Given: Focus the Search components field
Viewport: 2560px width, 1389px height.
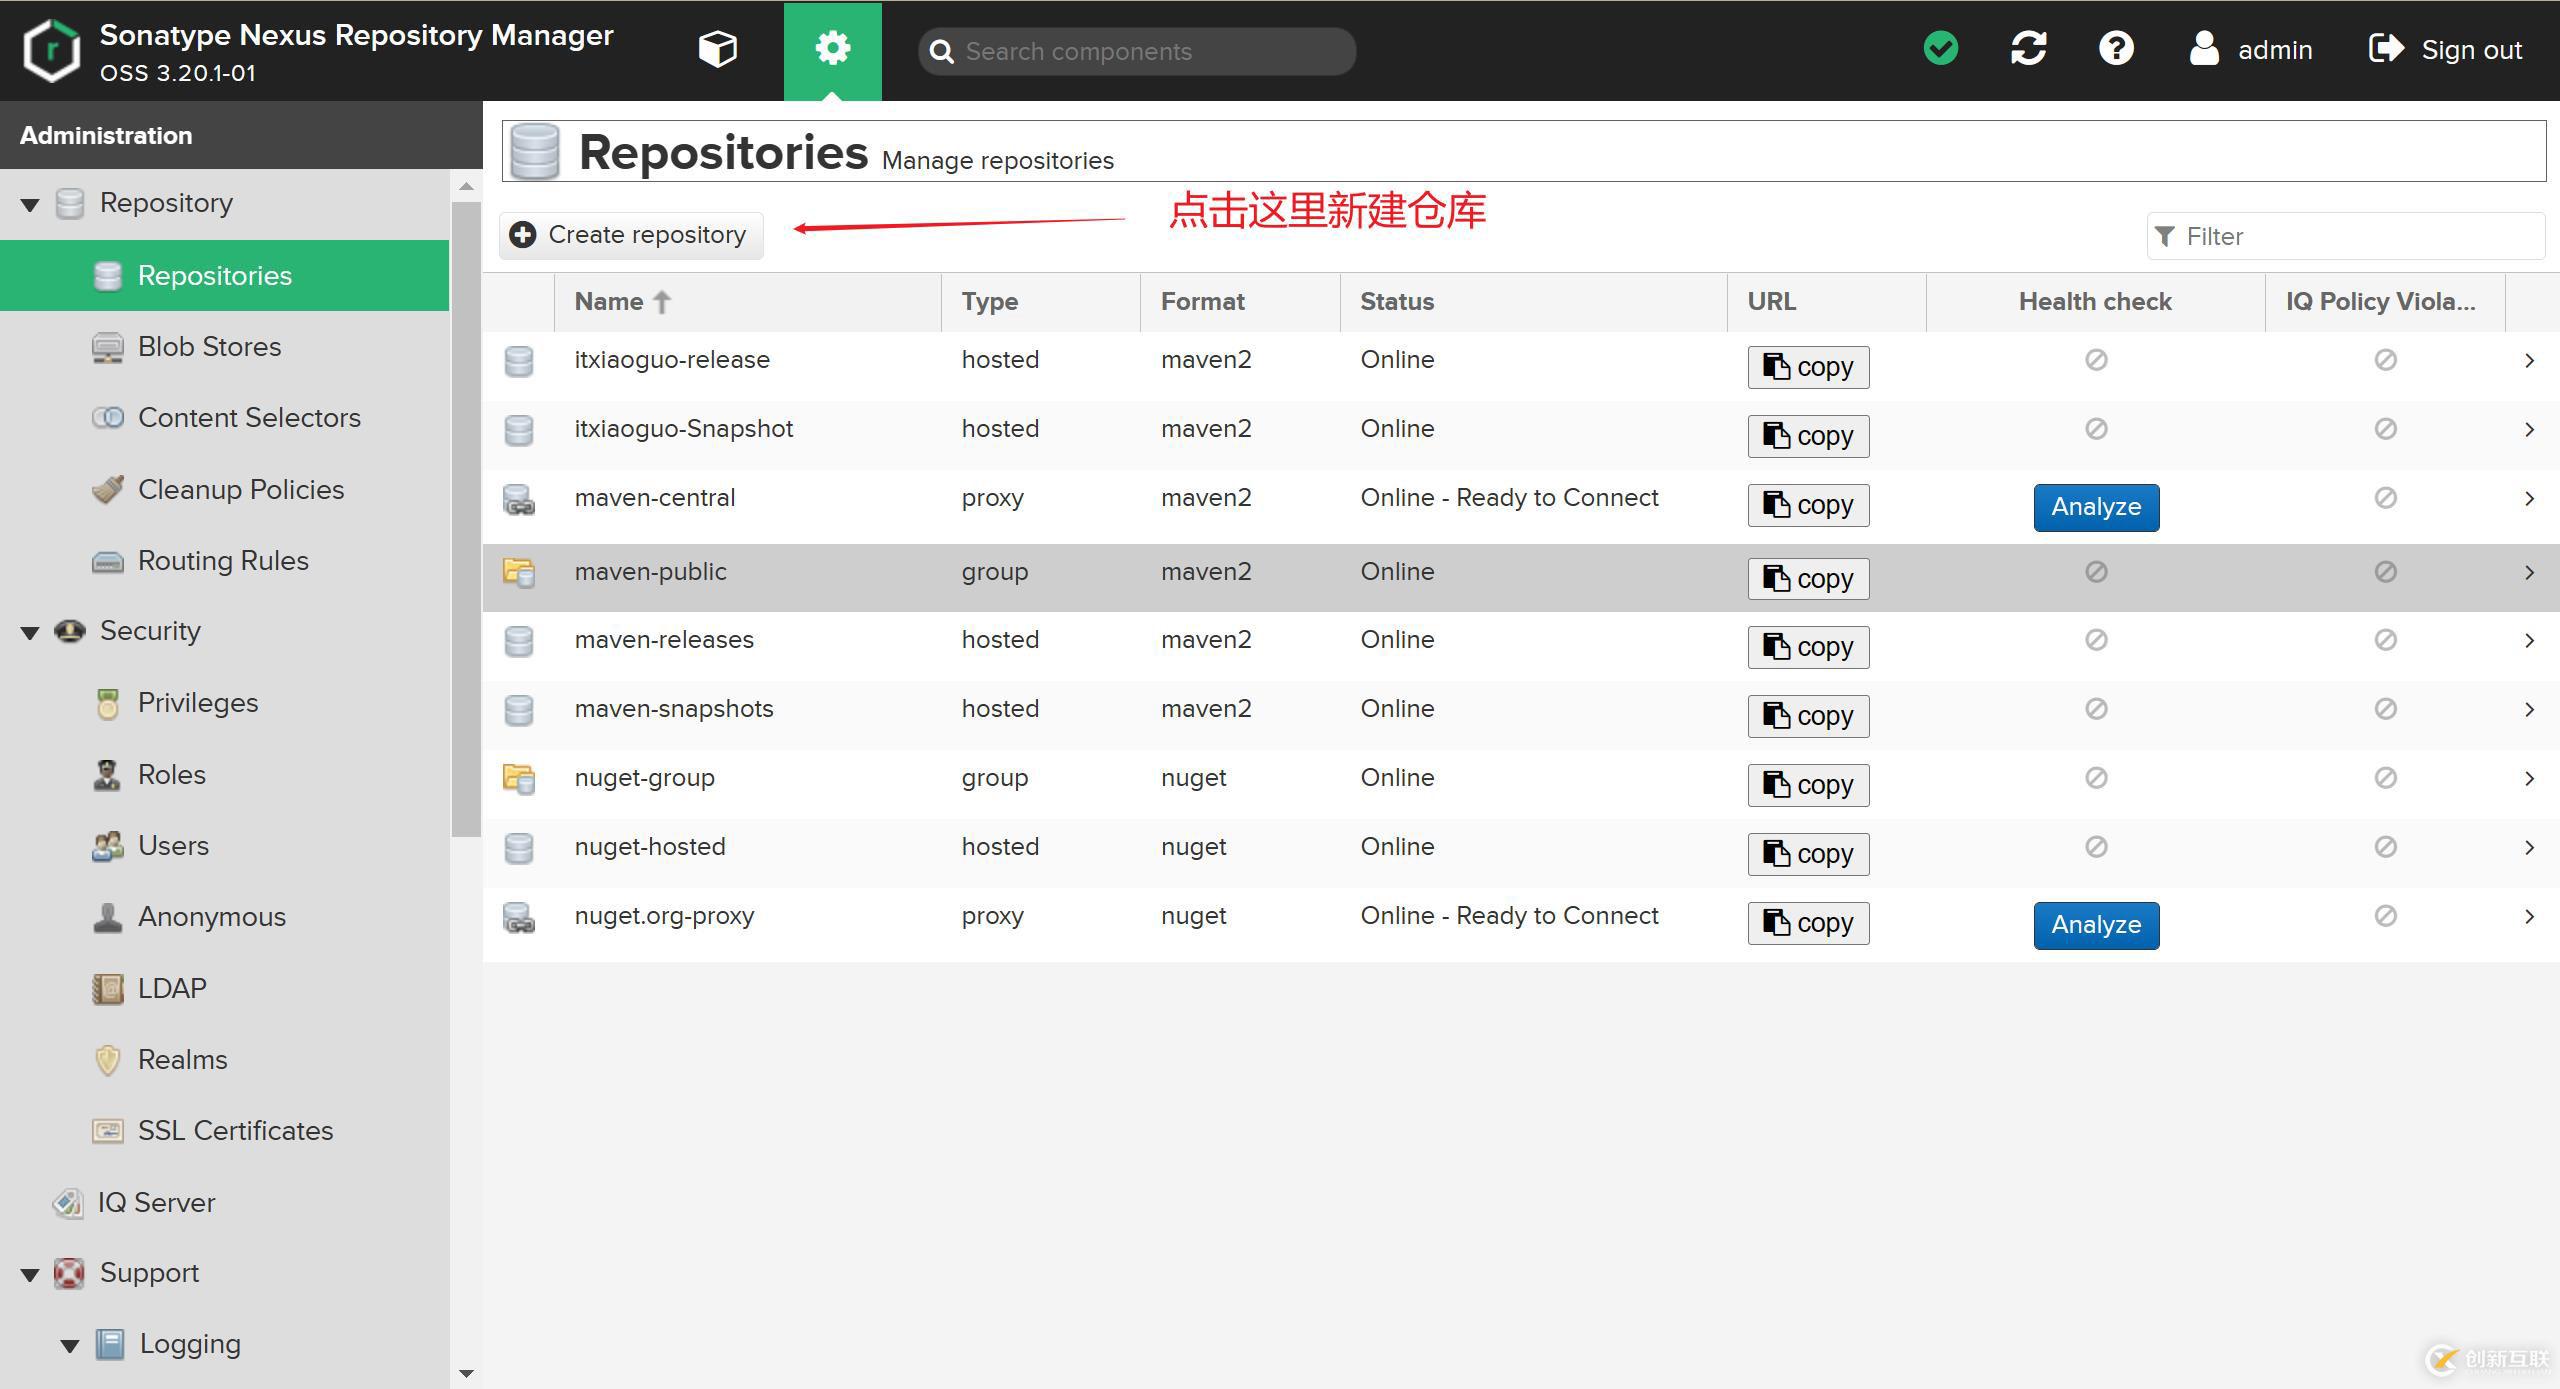Looking at the screenshot, I should tap(1137, 51).
